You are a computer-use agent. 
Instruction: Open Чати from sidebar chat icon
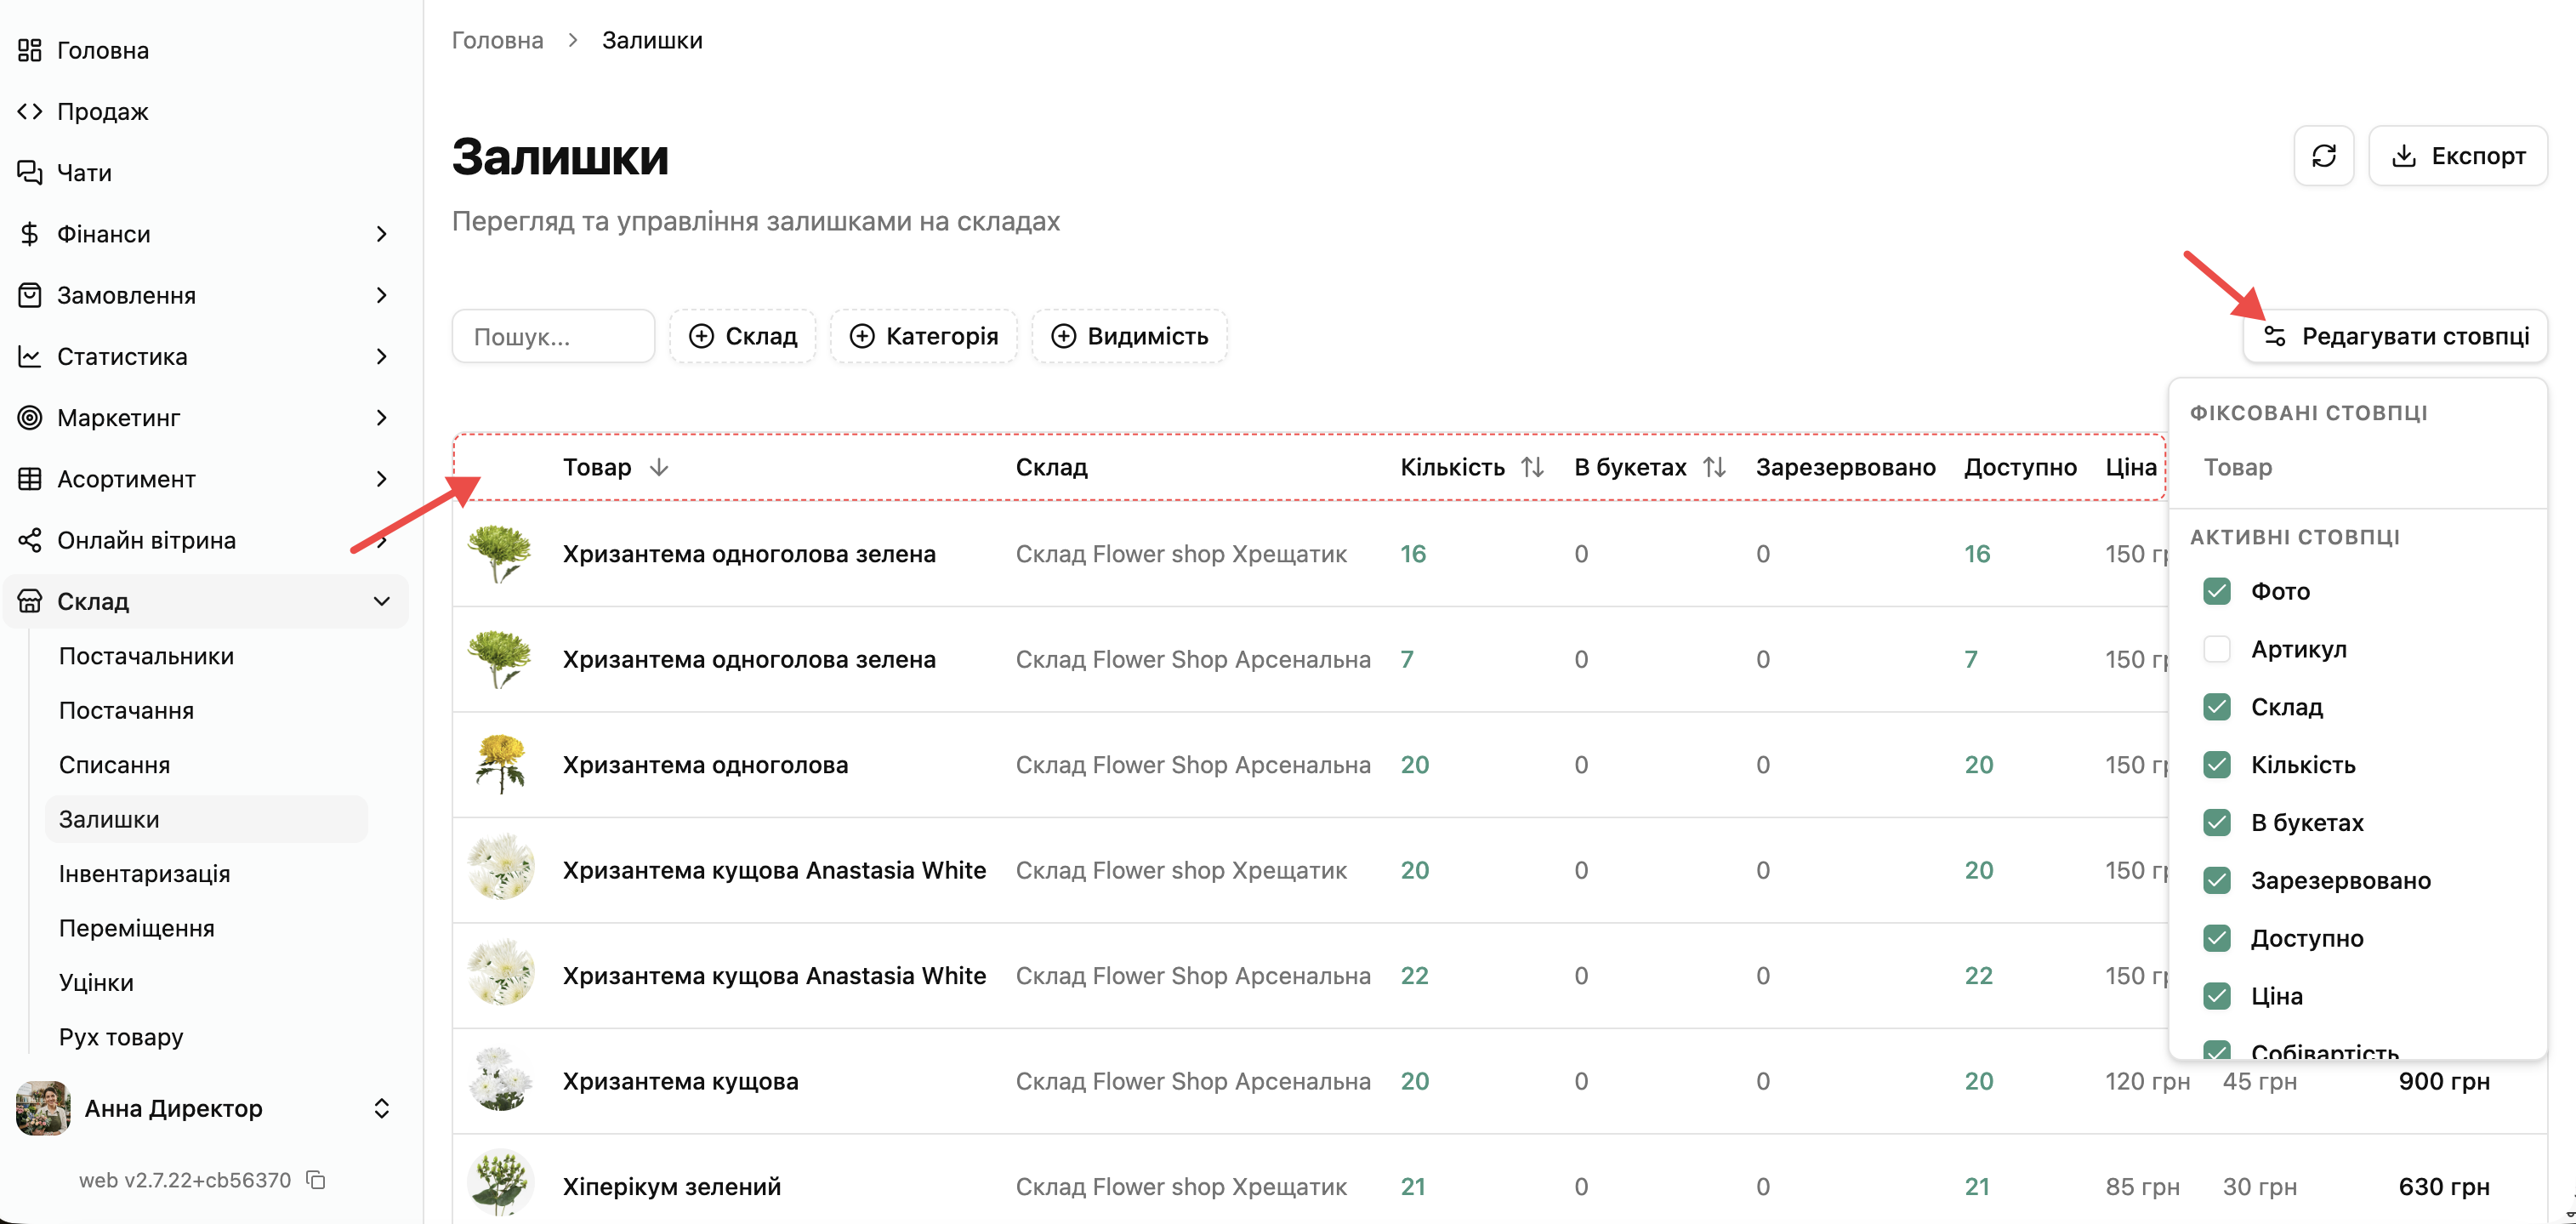30,173
